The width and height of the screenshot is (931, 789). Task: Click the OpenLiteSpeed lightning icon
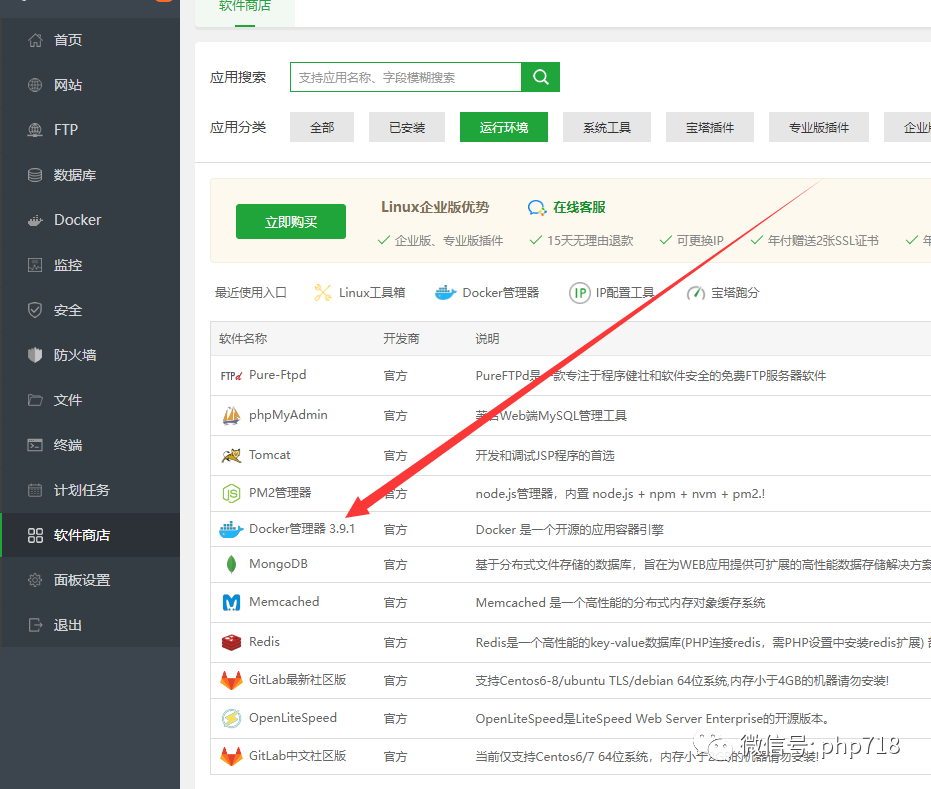coord(231,718)
